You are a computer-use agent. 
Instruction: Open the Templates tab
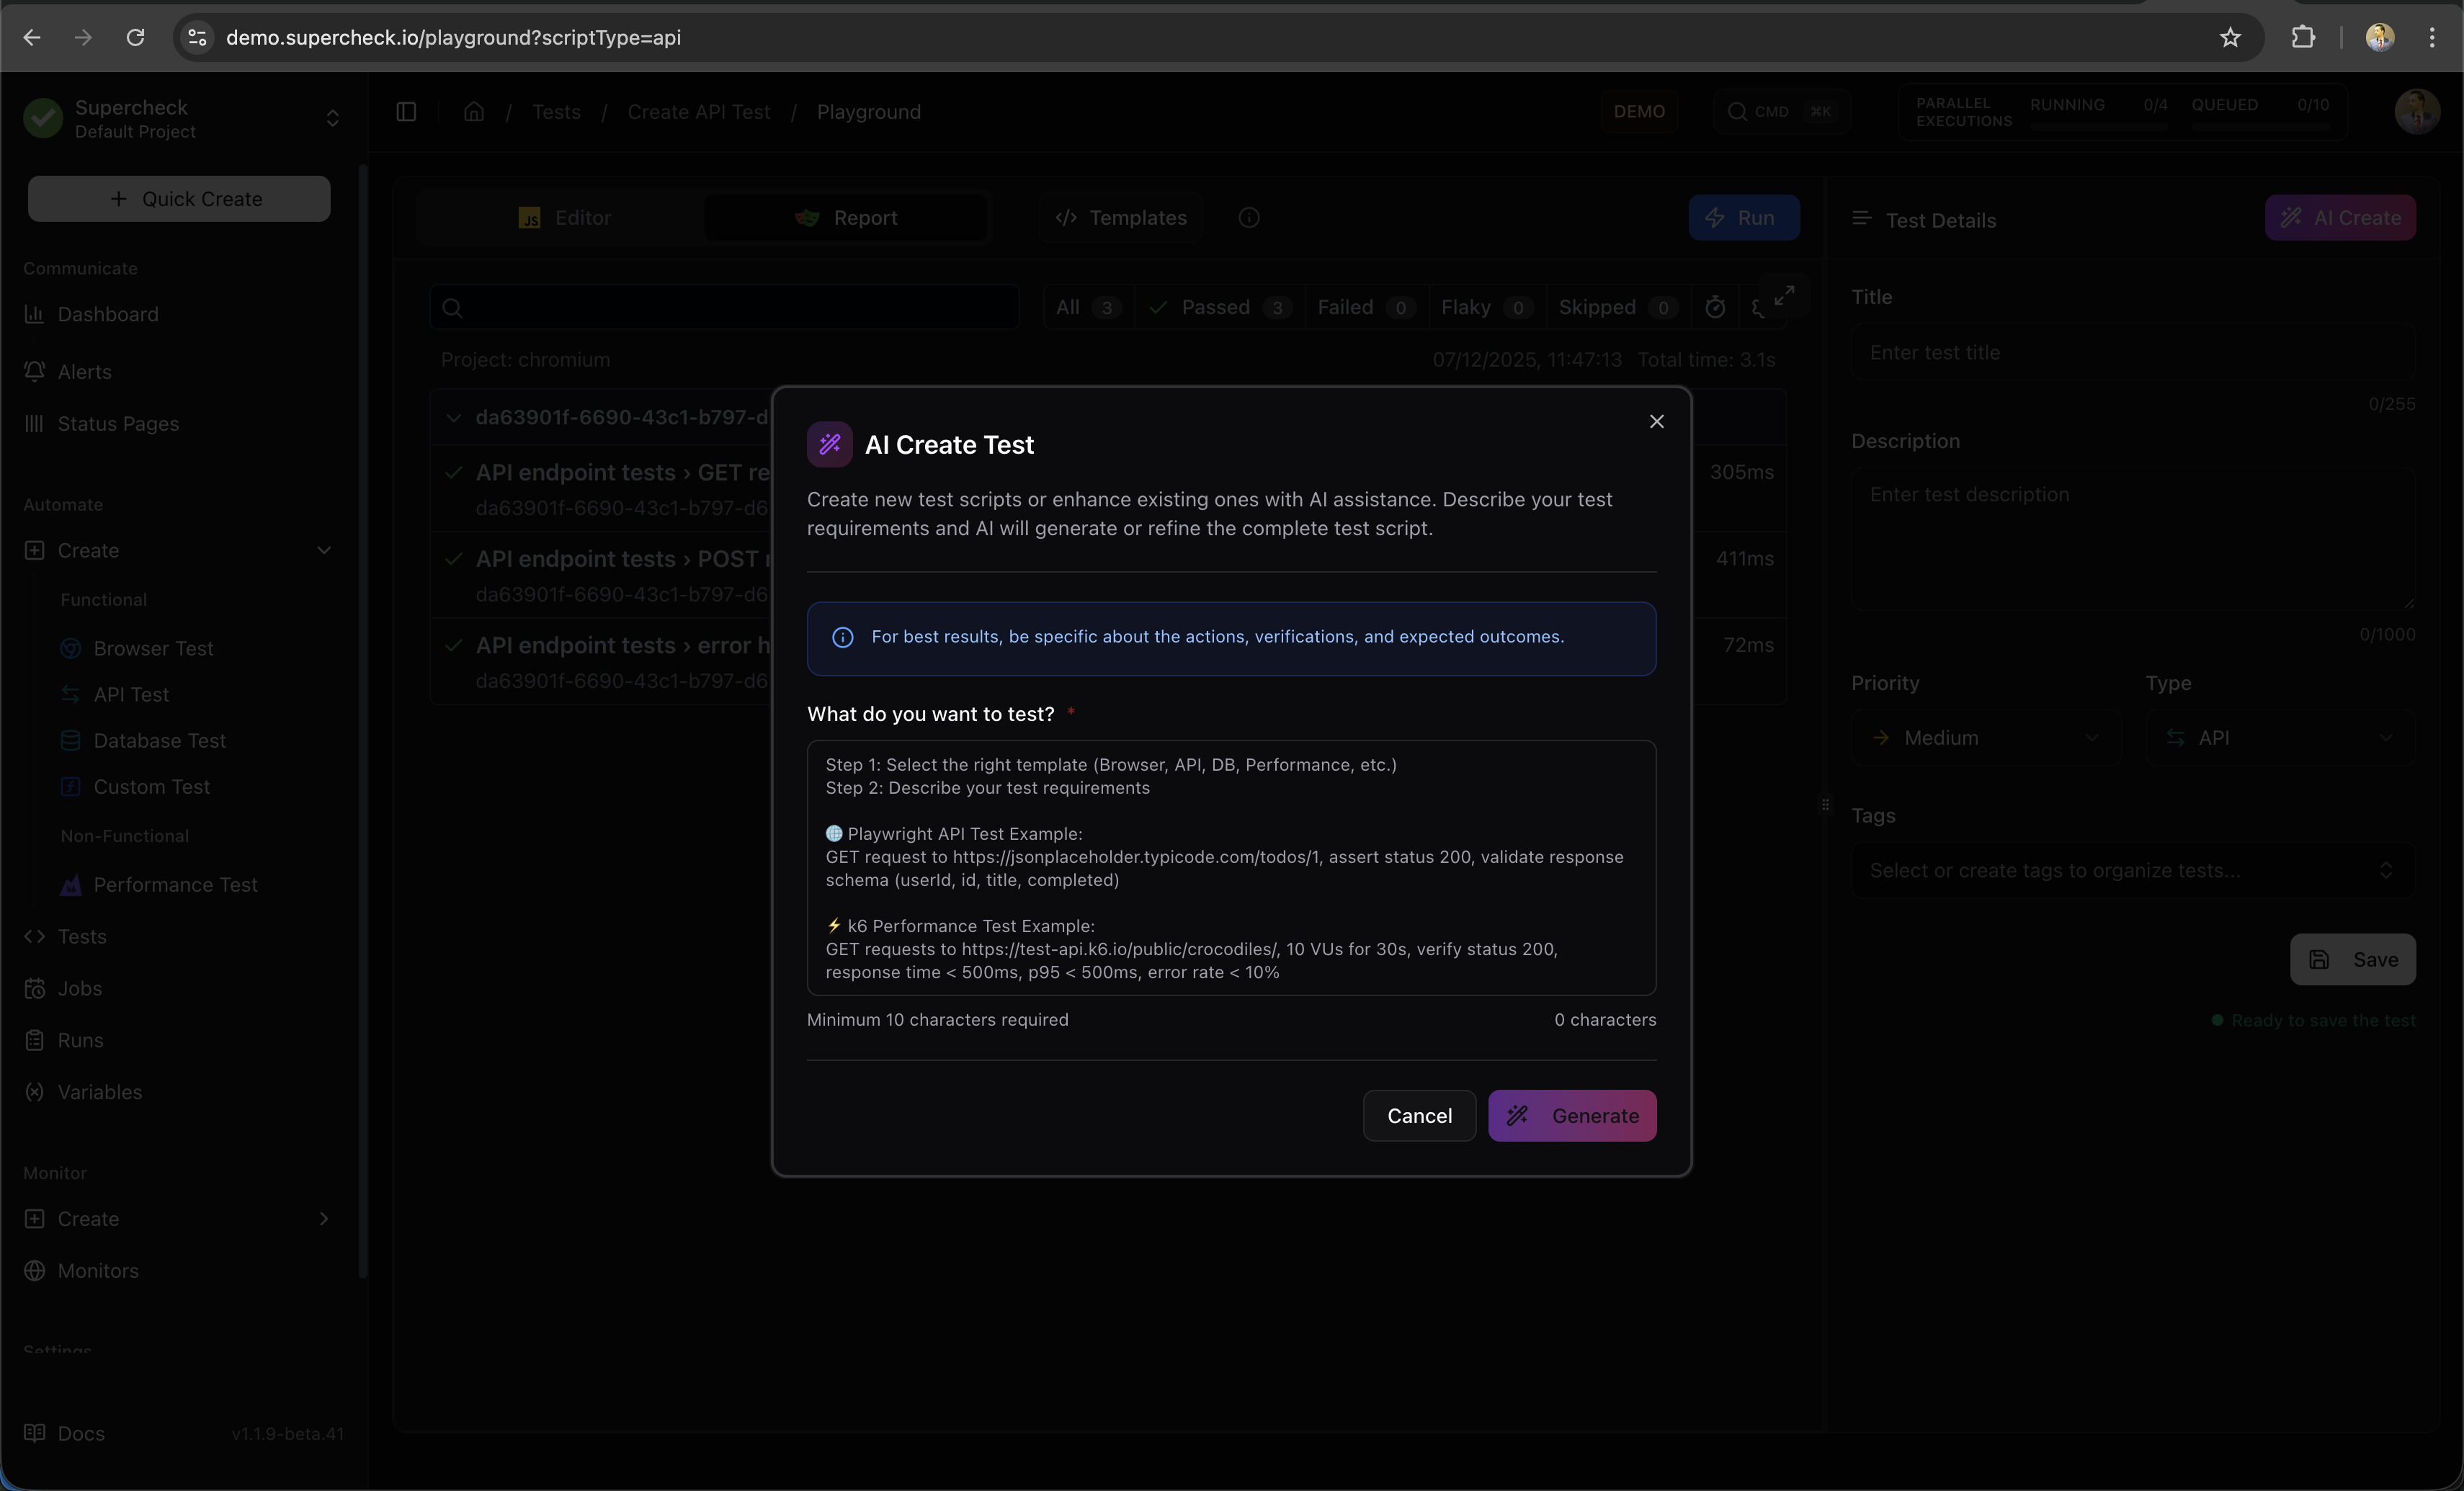tap(1121, 217)
